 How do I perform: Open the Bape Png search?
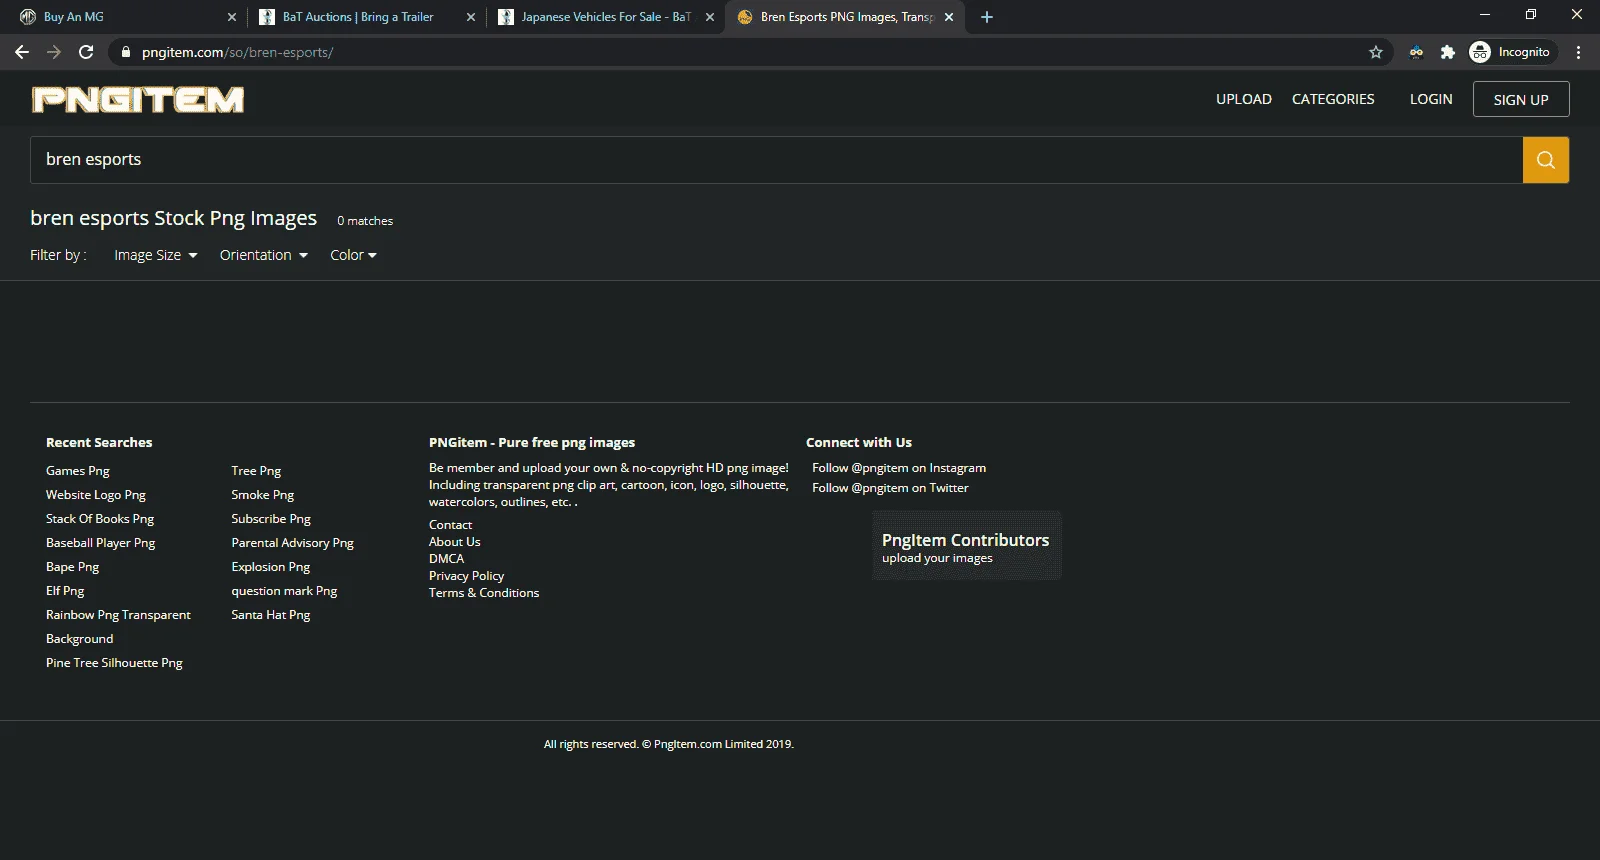[73, 567]
